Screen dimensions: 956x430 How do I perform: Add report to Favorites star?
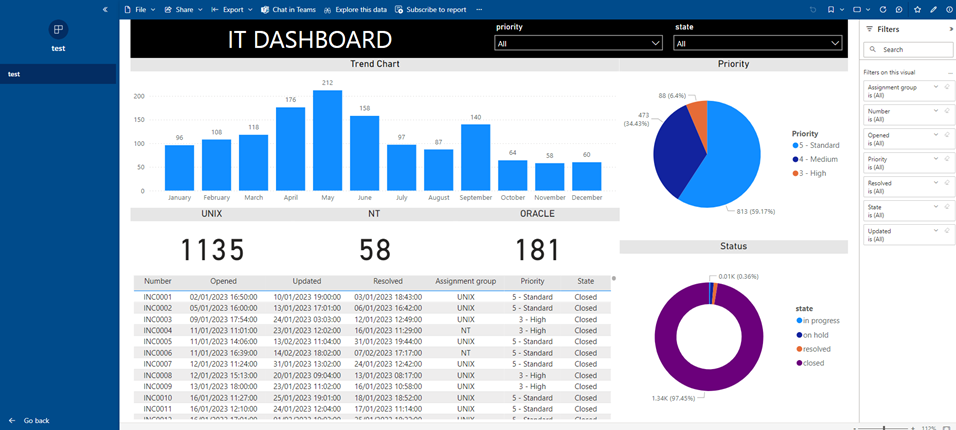[917, 9]
